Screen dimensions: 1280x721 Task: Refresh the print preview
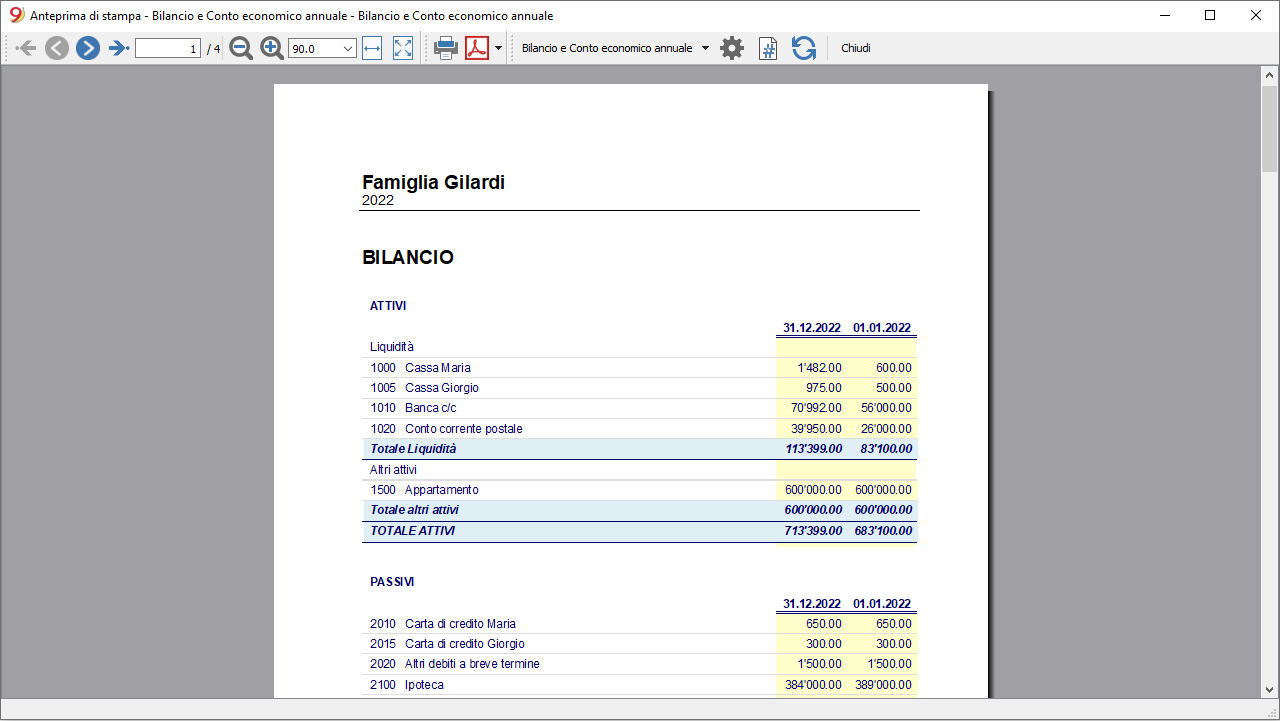click(x=804, y=48)
